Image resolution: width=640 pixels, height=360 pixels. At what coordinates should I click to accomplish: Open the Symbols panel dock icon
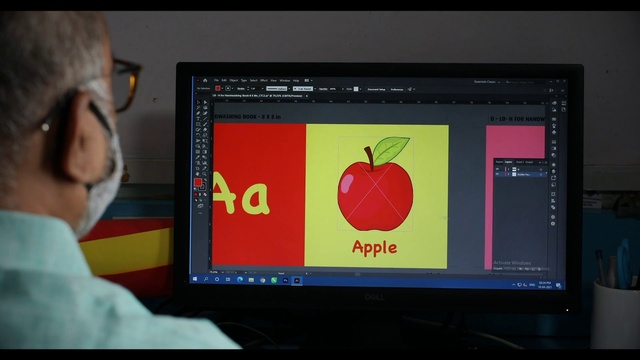[x=553, y=132]
